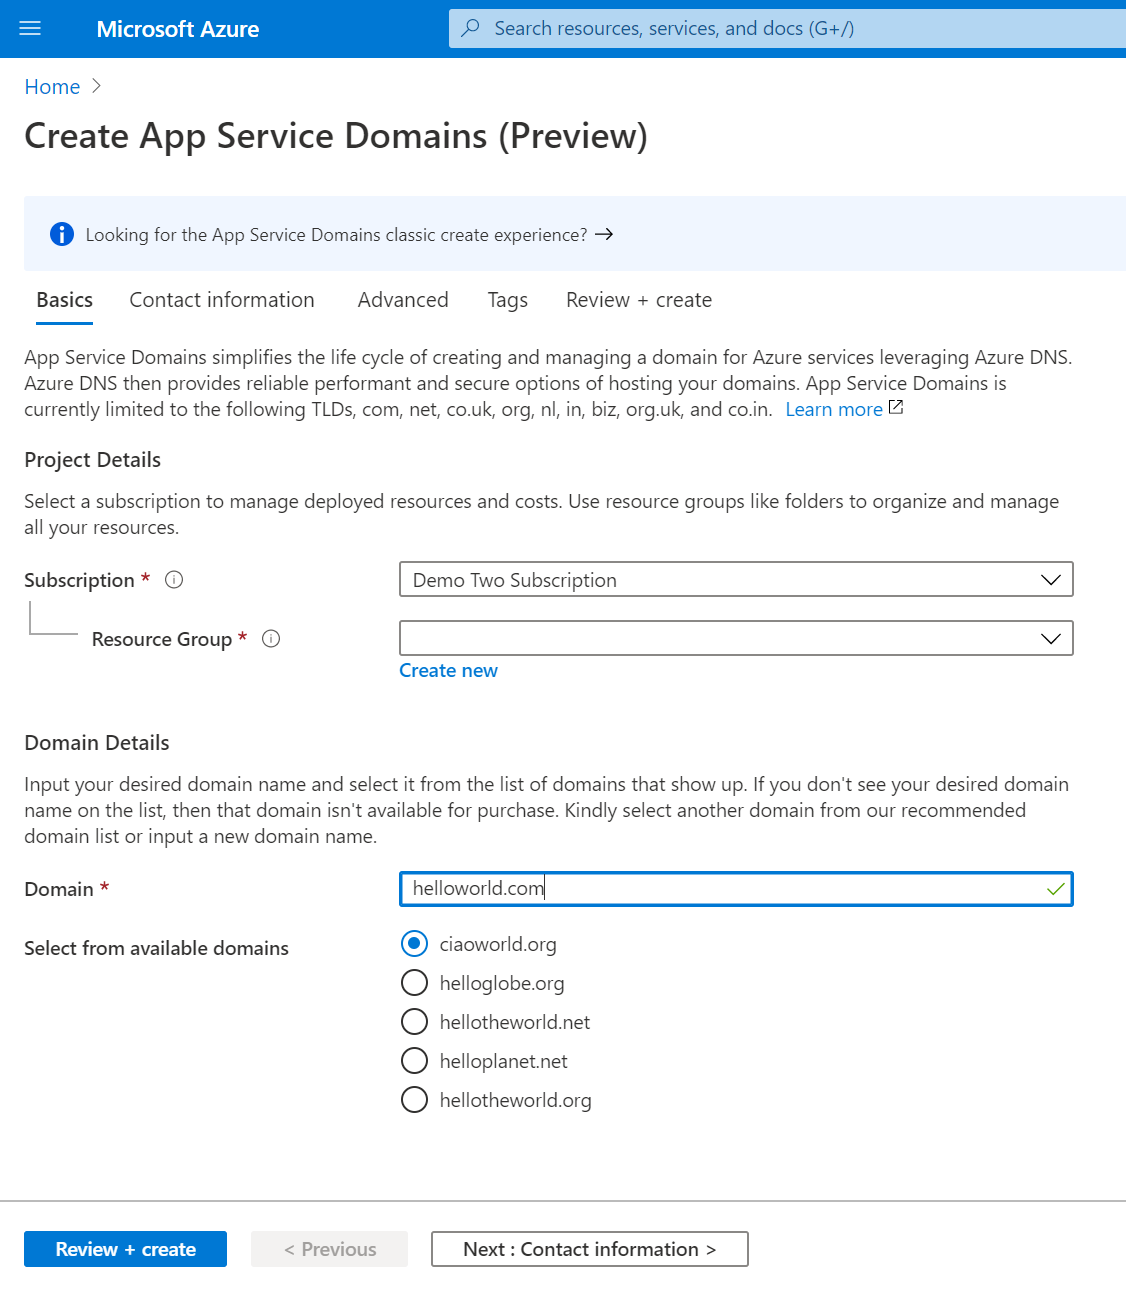Click the info icon in the banner

click(x=61, y=234)
